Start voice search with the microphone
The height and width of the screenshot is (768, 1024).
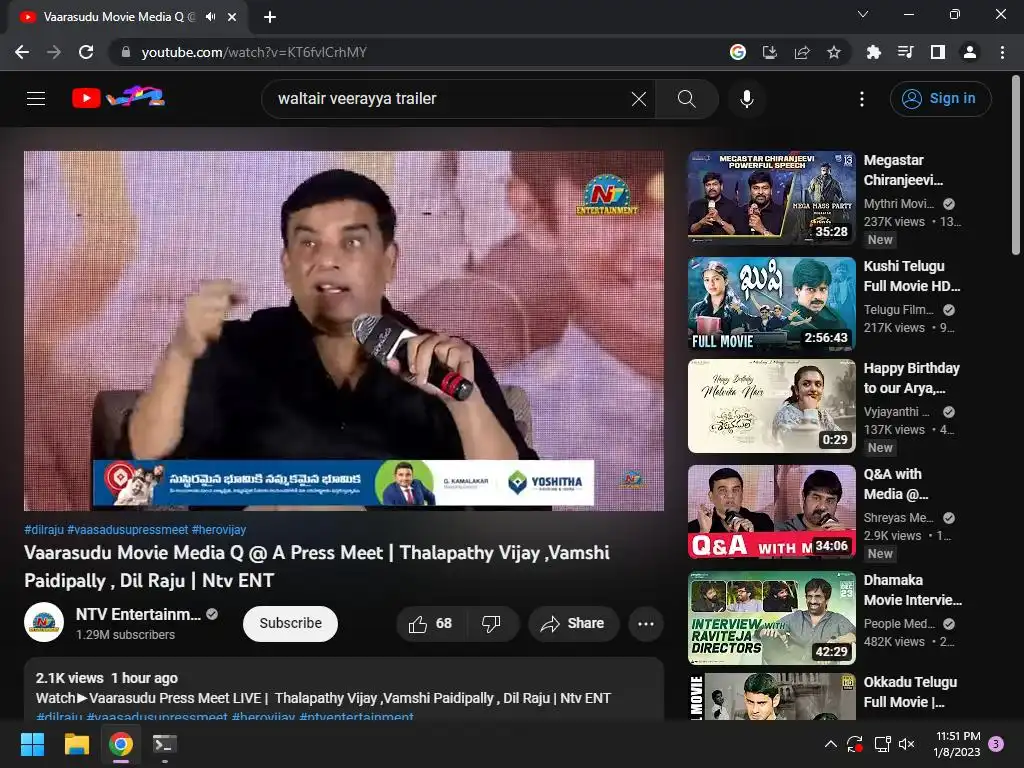click(746, 99)
